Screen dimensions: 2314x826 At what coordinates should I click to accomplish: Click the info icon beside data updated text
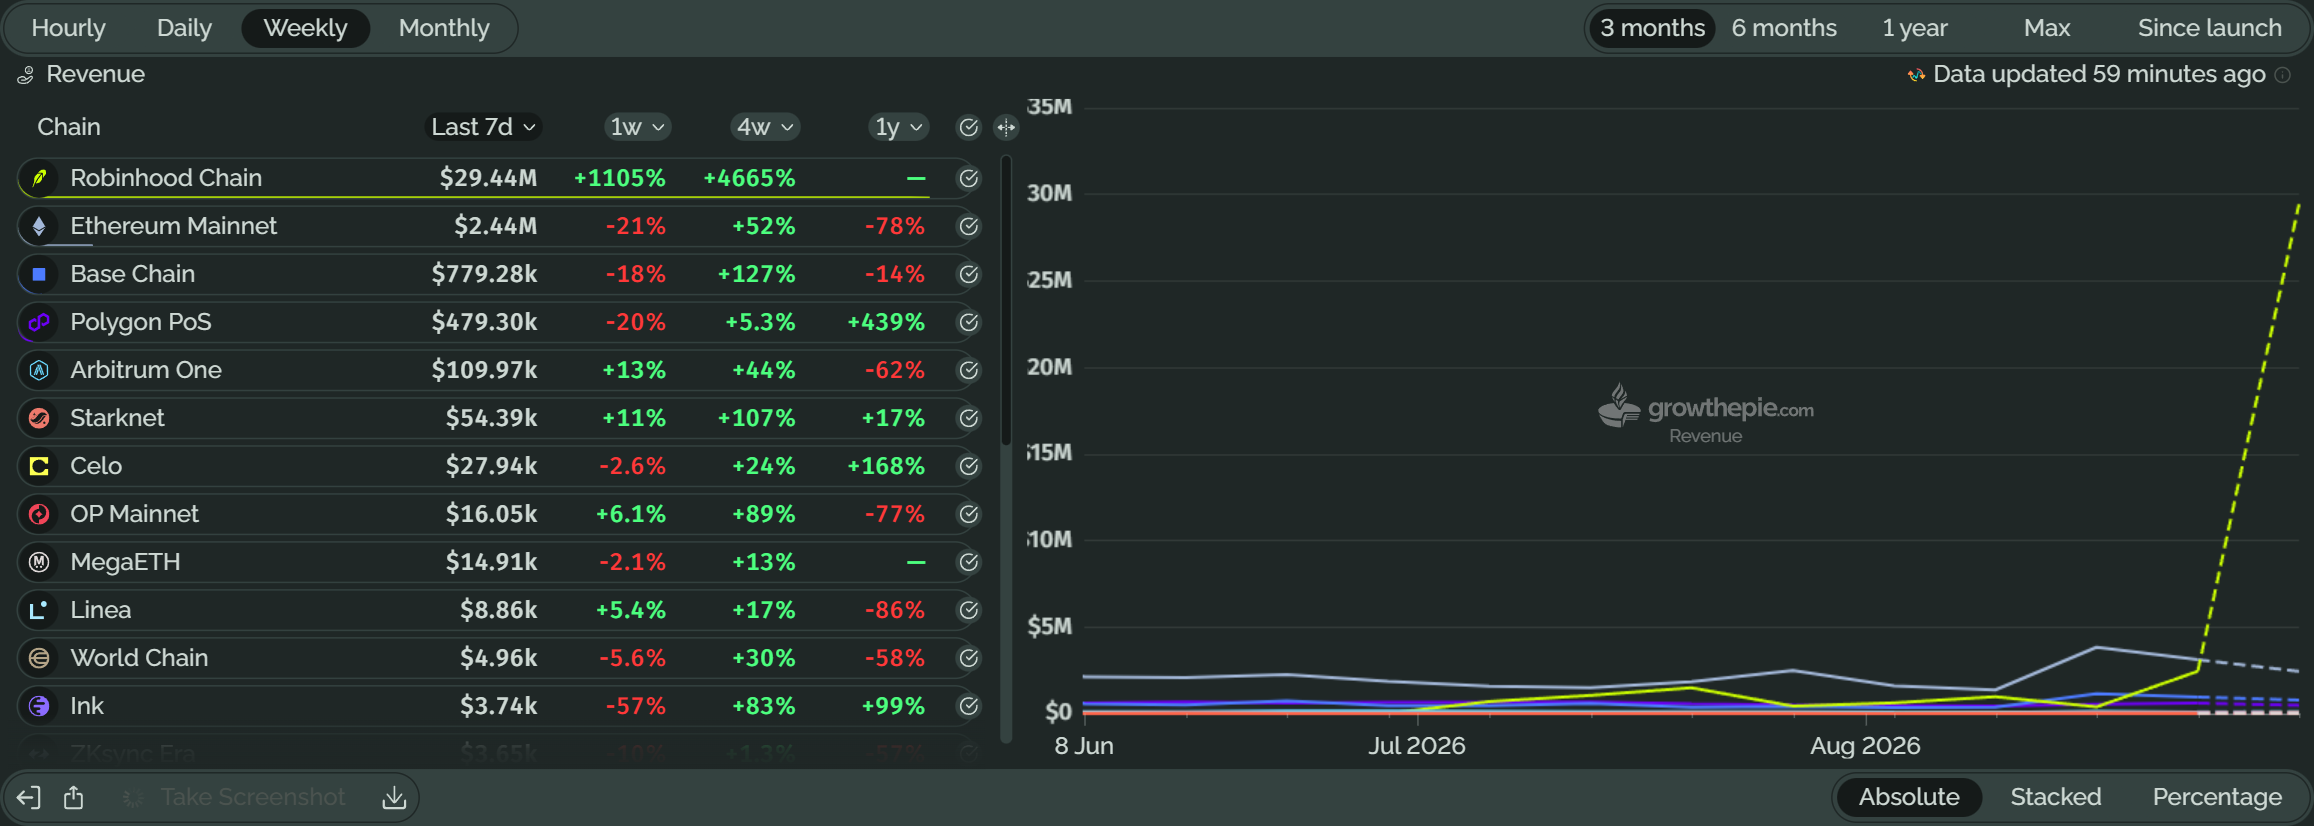(x=2283, y=75)
